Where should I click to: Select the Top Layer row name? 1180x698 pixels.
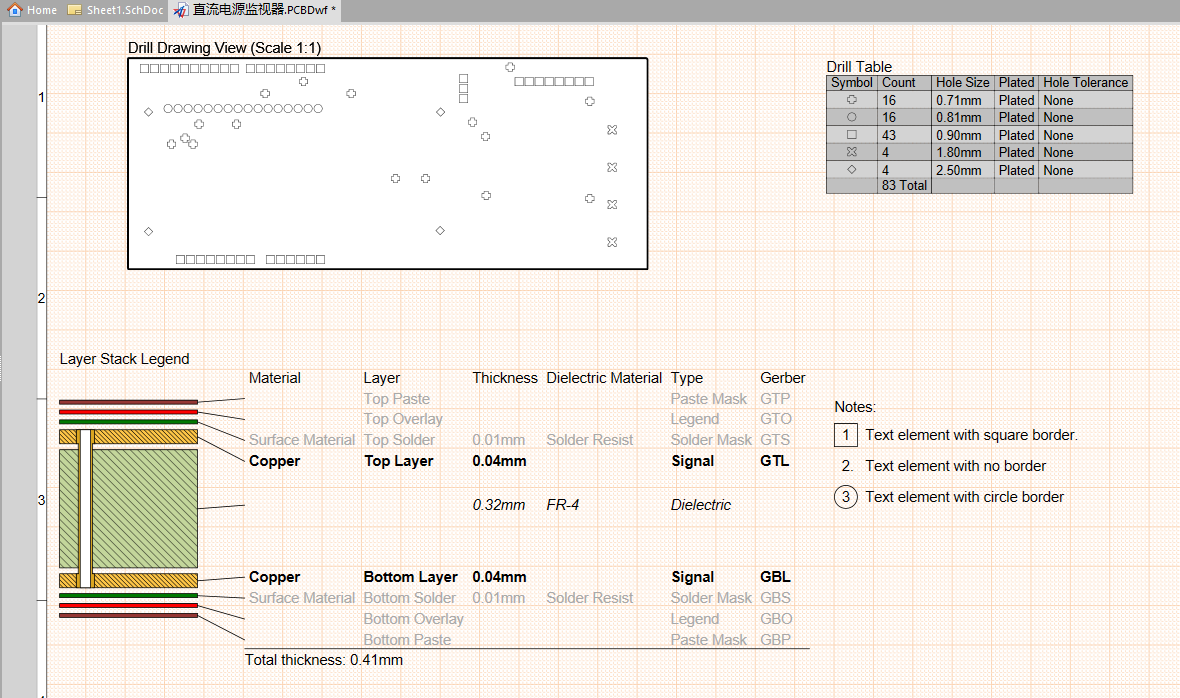click(398, 461)
